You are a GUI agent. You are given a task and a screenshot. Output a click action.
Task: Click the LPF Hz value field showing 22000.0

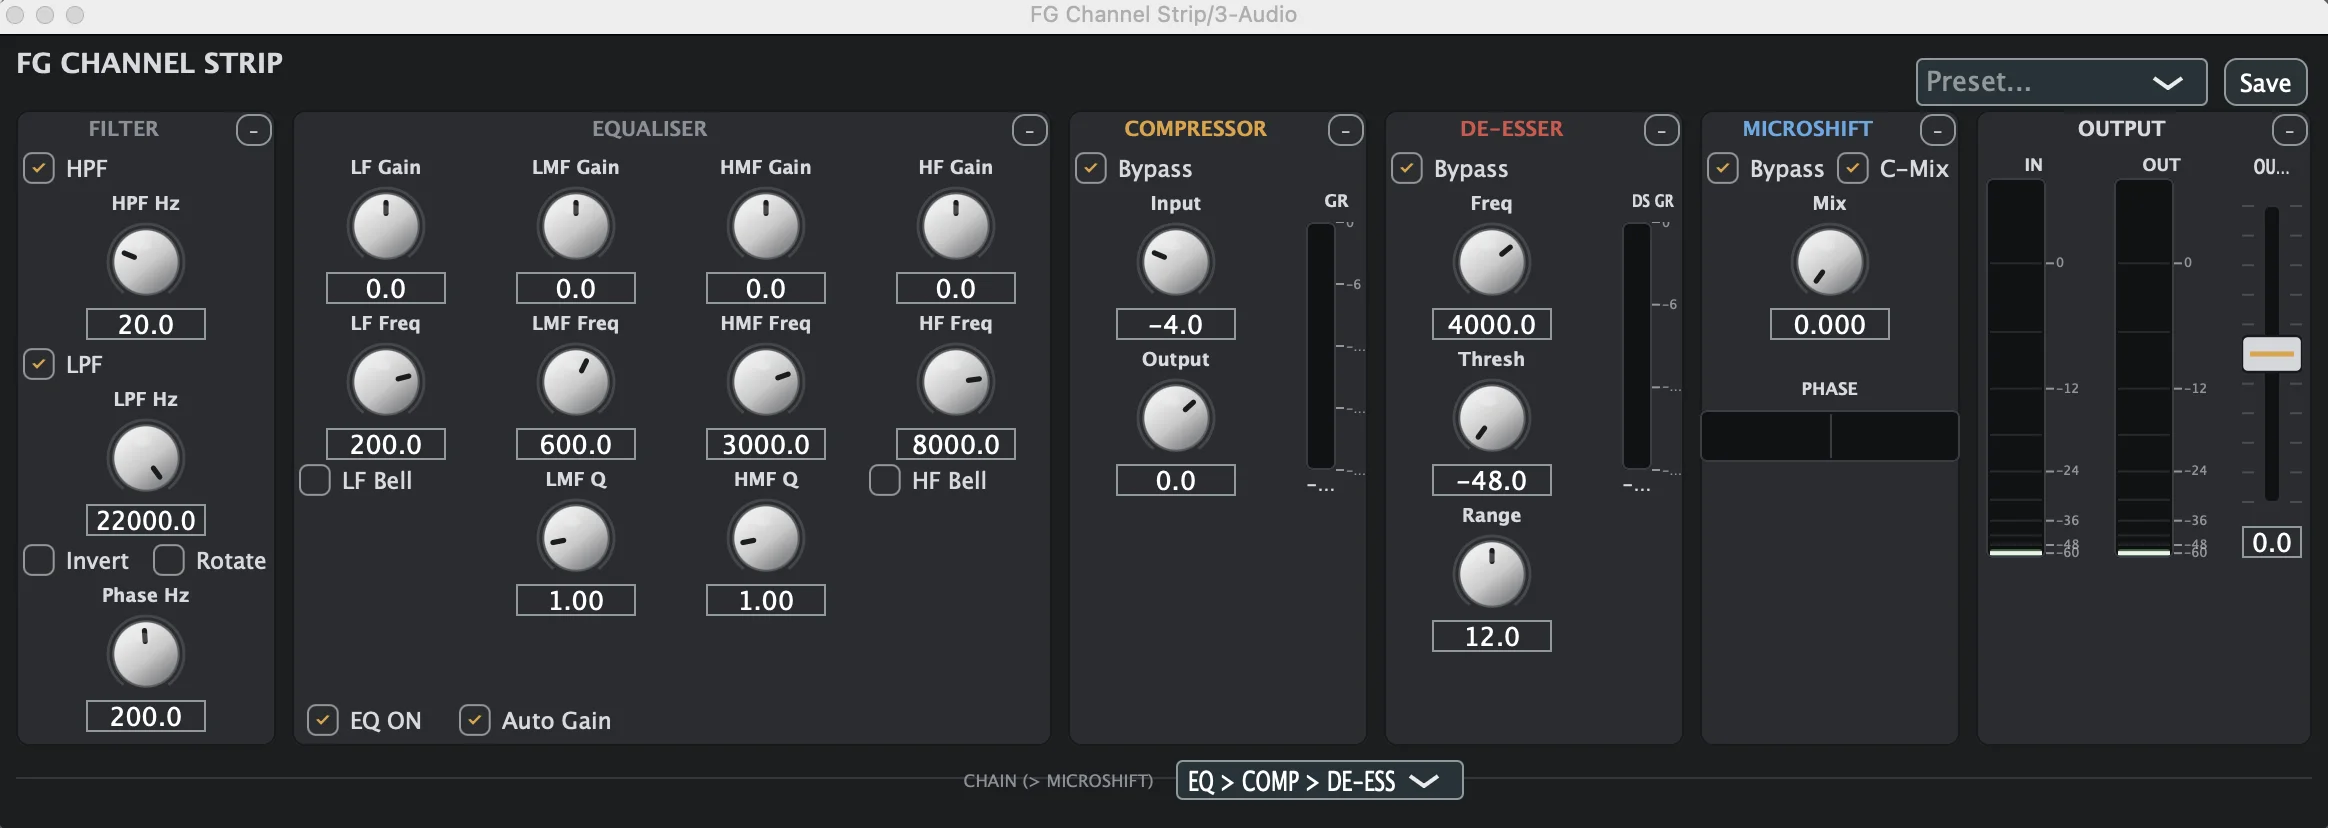click(x=146, y=520)
